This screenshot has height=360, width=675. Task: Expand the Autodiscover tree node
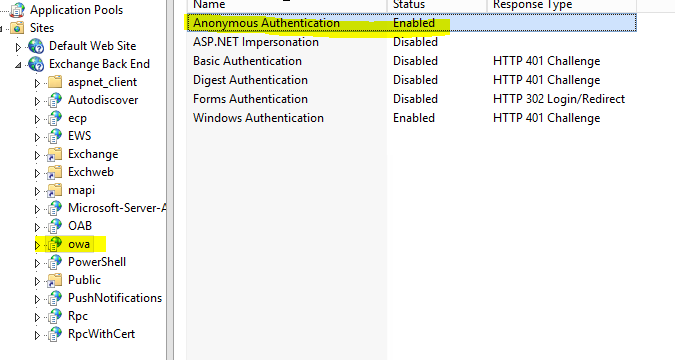pyautogui.click(x=37, y=101)
